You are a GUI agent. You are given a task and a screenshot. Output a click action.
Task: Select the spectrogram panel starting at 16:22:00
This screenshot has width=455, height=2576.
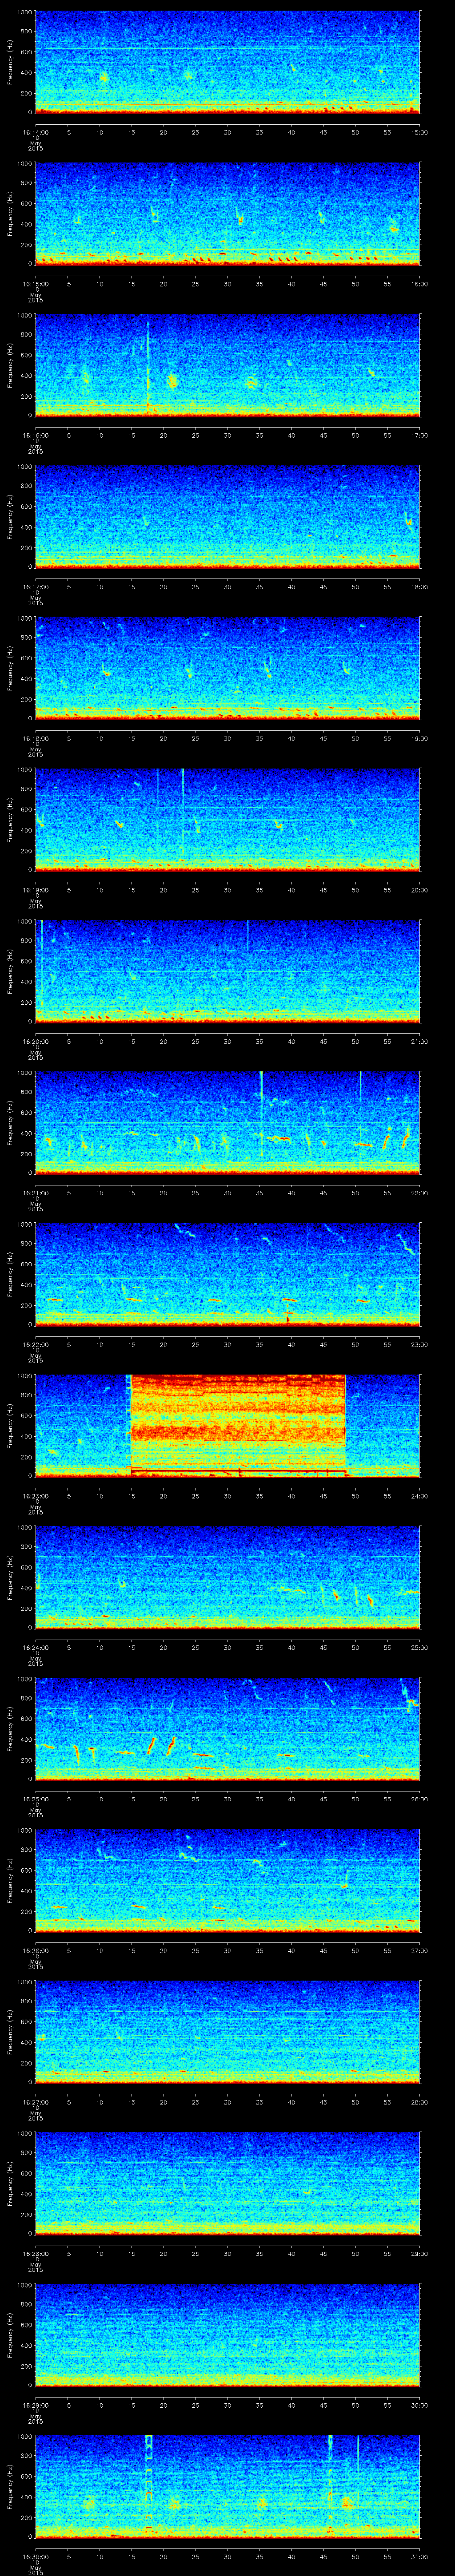click(x=228, y=1274)
